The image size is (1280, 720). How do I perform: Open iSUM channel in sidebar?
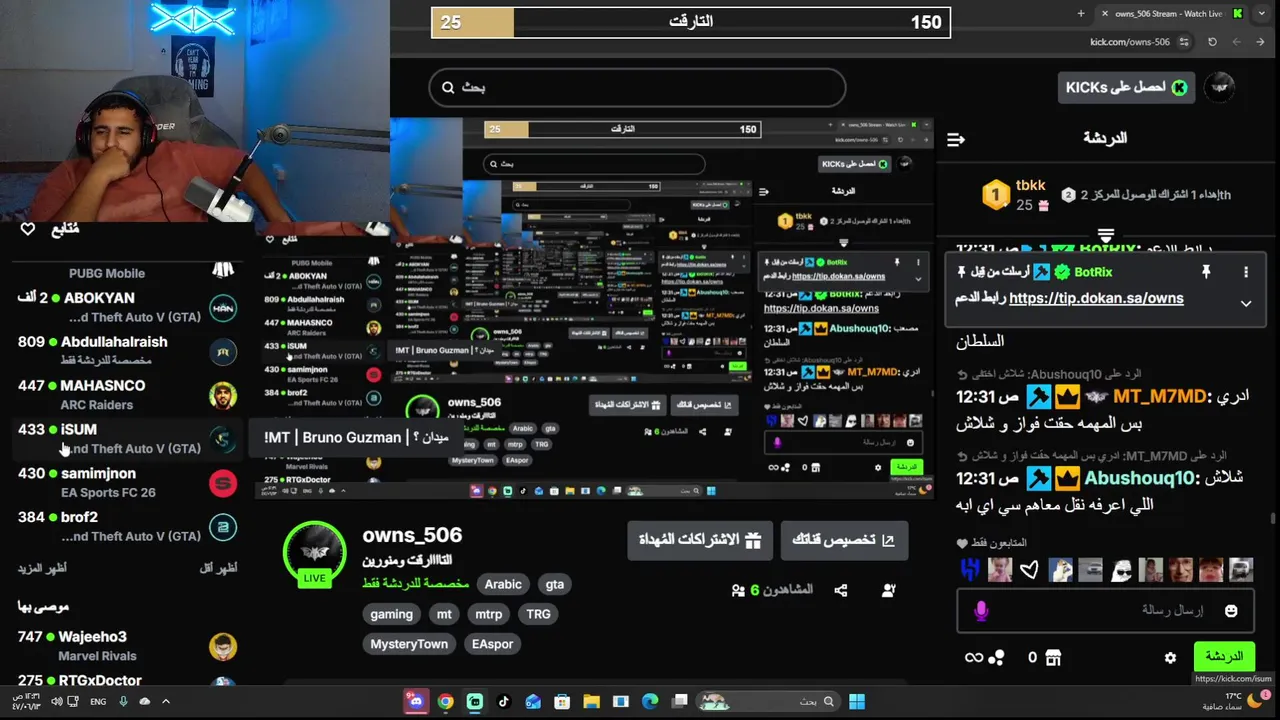click(x=127, y=438)
